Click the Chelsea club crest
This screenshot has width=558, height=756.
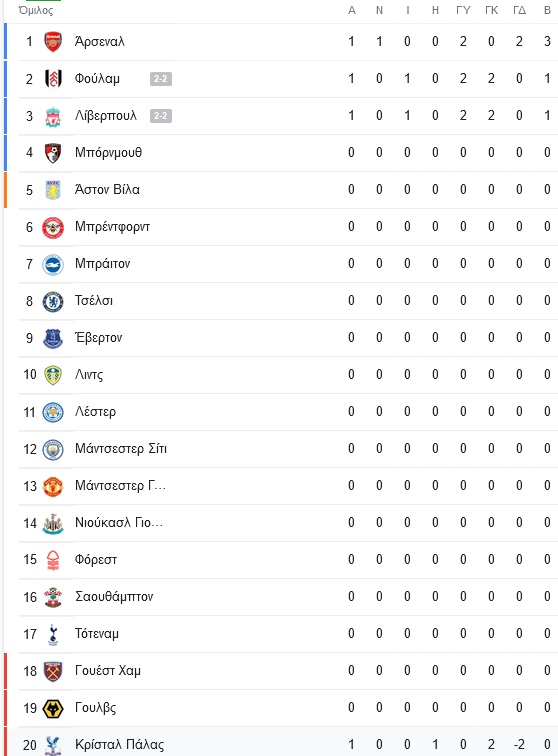(x=53, y=301)
